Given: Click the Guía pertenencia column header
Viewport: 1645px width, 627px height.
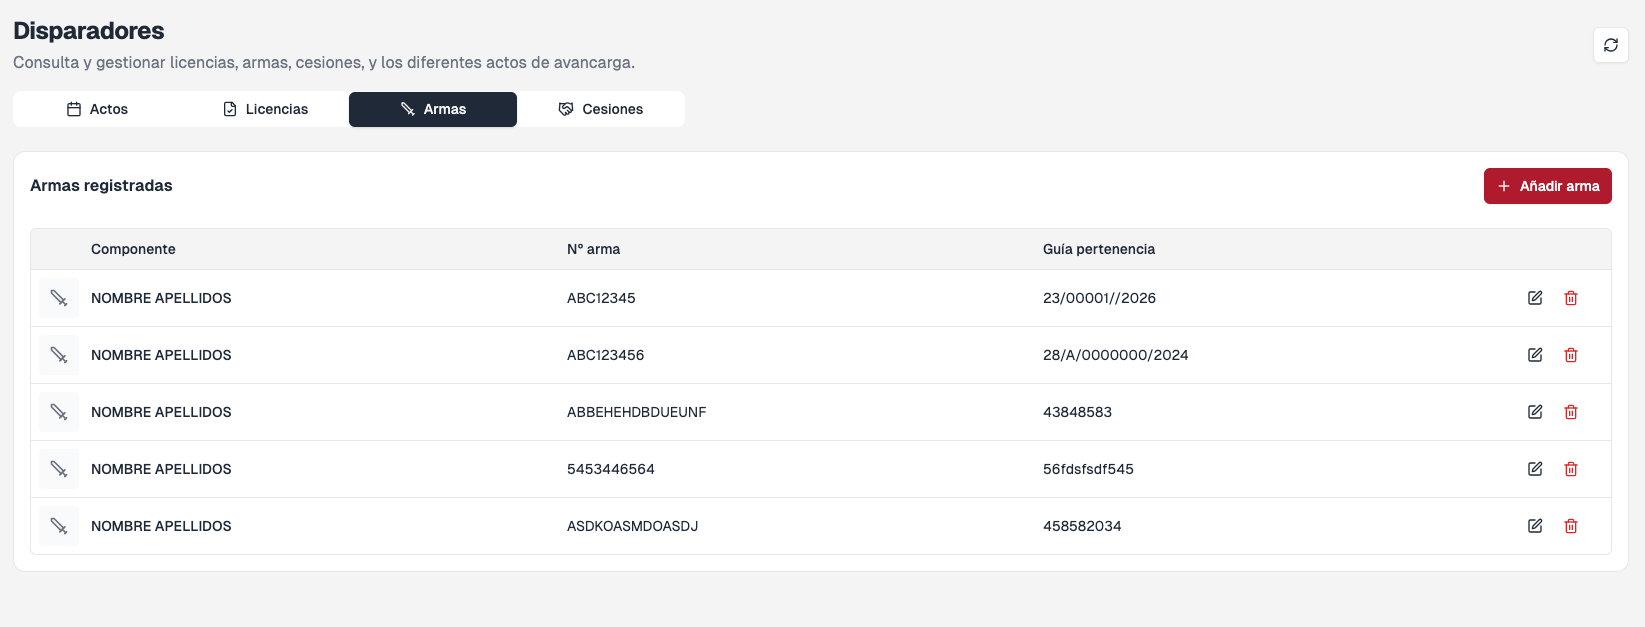Looking at the screenshot, I should 1099,249.
